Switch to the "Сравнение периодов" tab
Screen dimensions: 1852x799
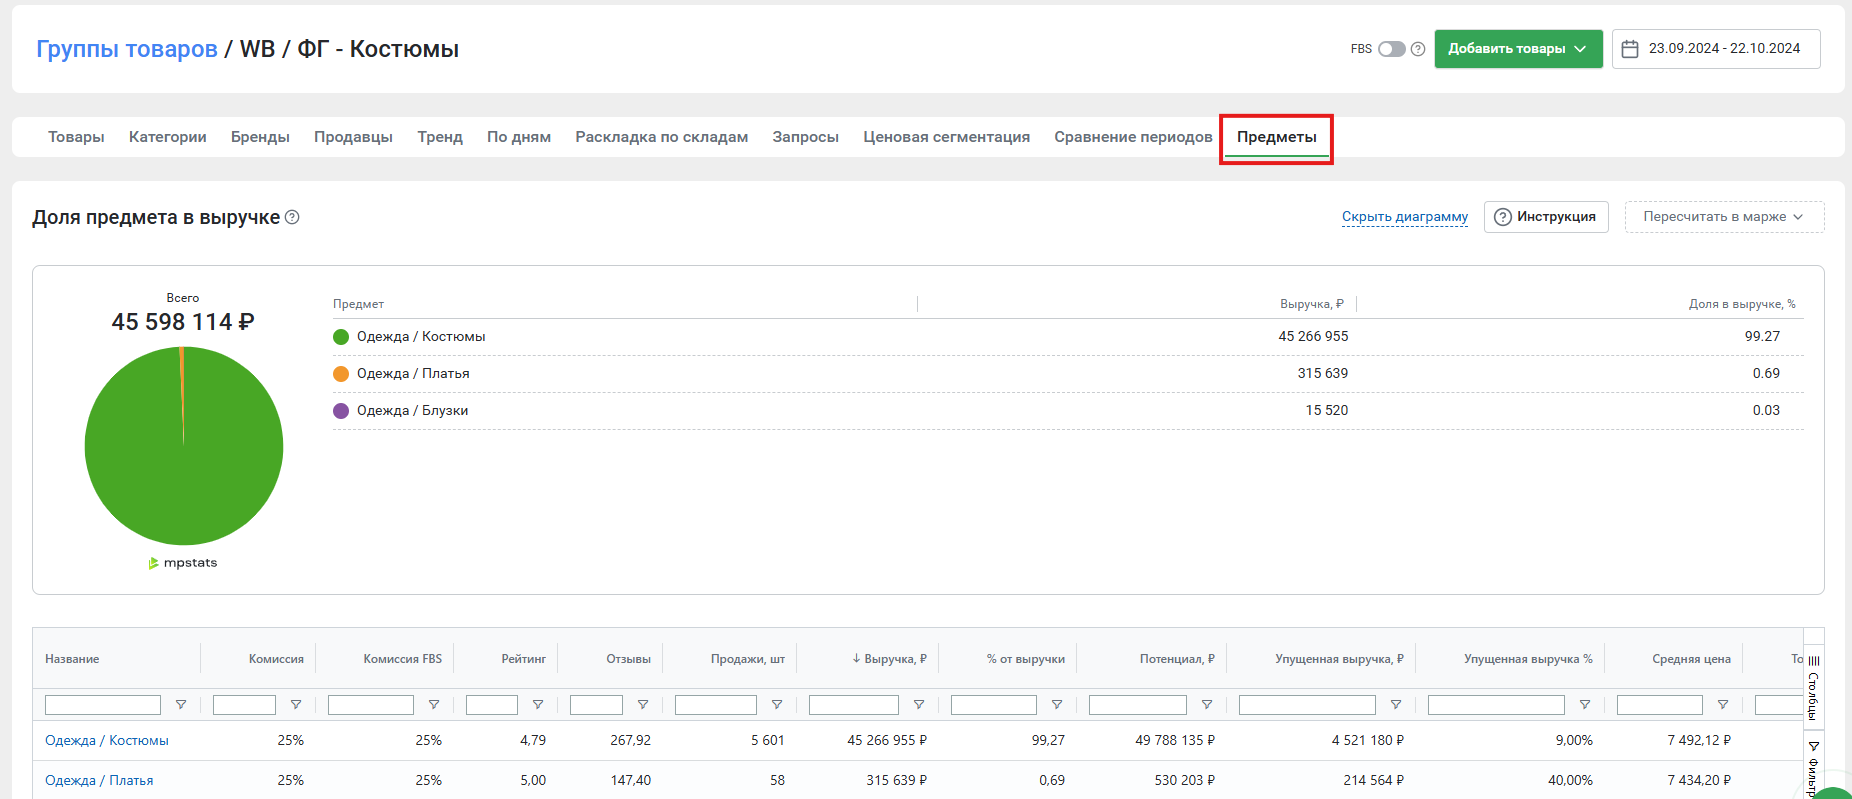click(1133, 137)
